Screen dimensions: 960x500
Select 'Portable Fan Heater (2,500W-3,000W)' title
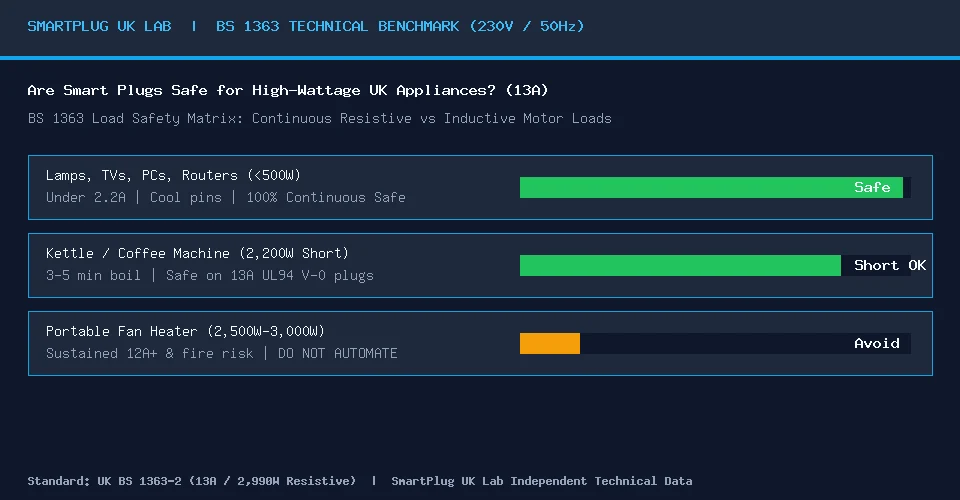point(185,331)
